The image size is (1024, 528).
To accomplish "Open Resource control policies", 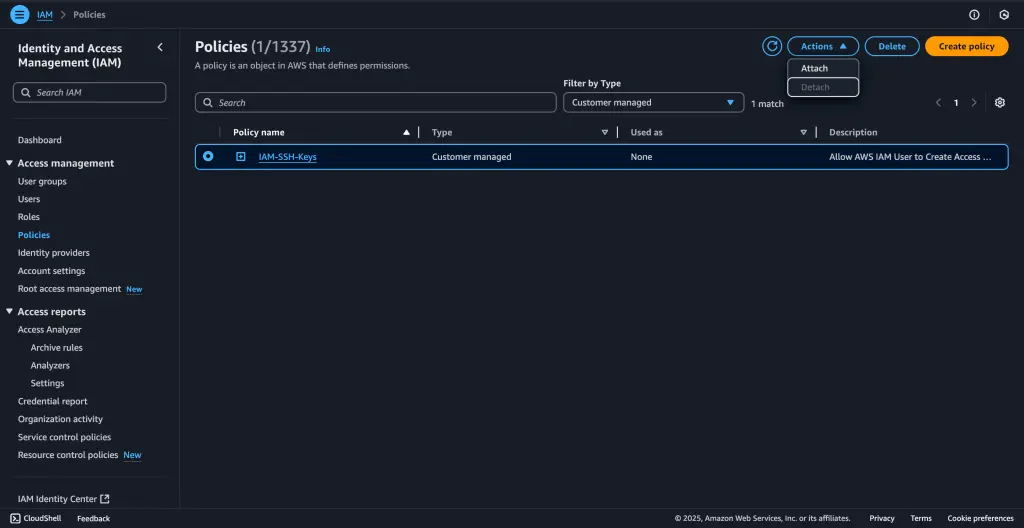I will pyautogui.click(x=68, y=455).
